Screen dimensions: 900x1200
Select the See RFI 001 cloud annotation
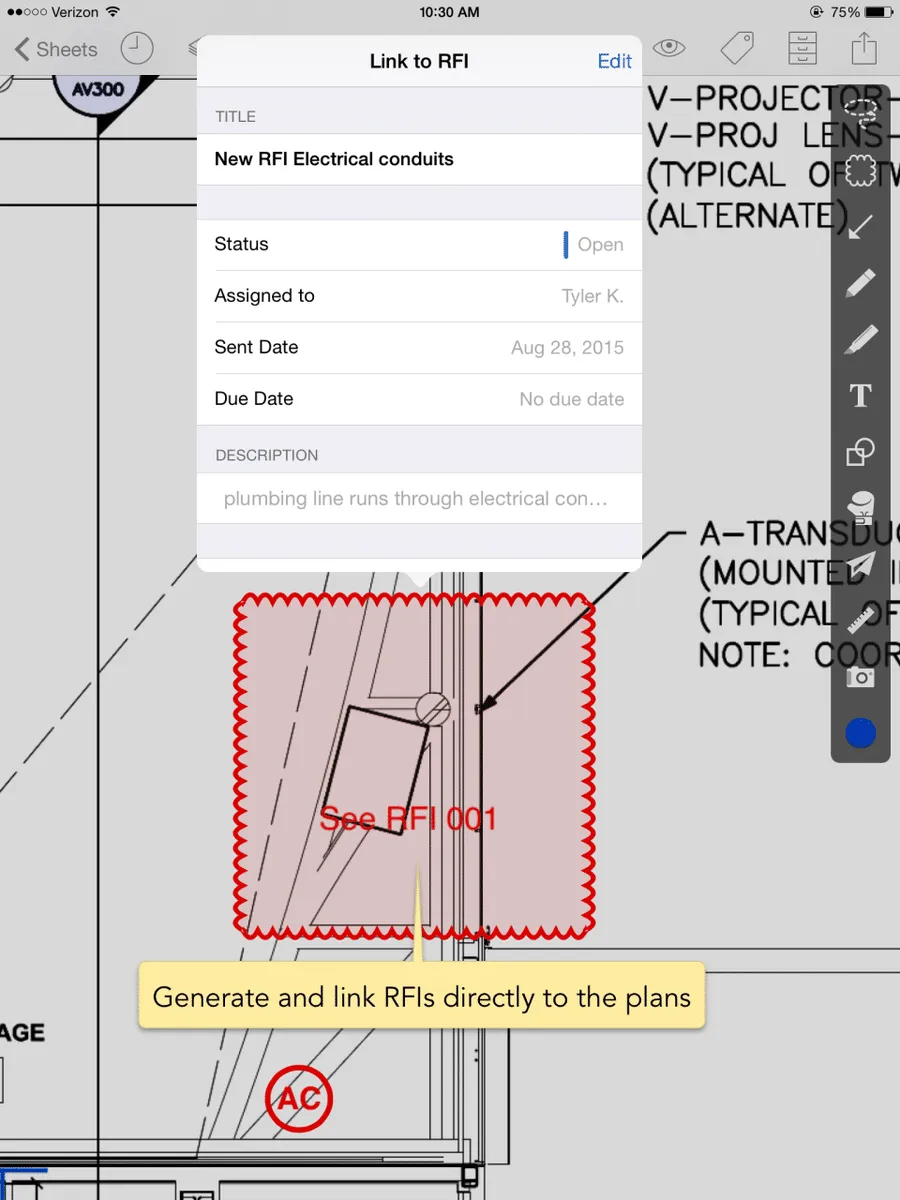415,765
